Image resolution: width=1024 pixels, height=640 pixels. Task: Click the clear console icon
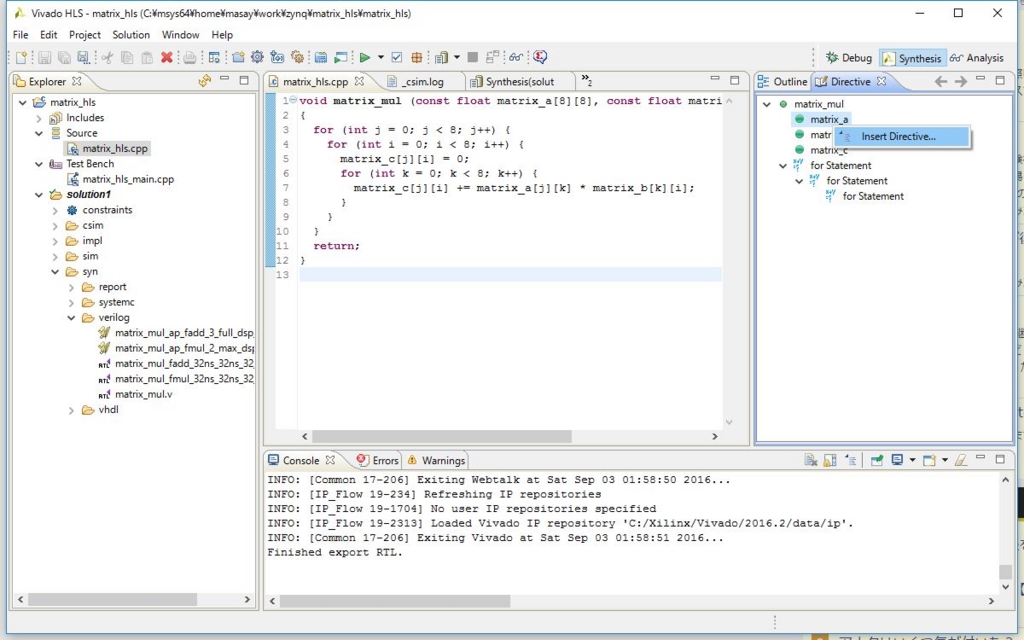(x=811, y=460)
